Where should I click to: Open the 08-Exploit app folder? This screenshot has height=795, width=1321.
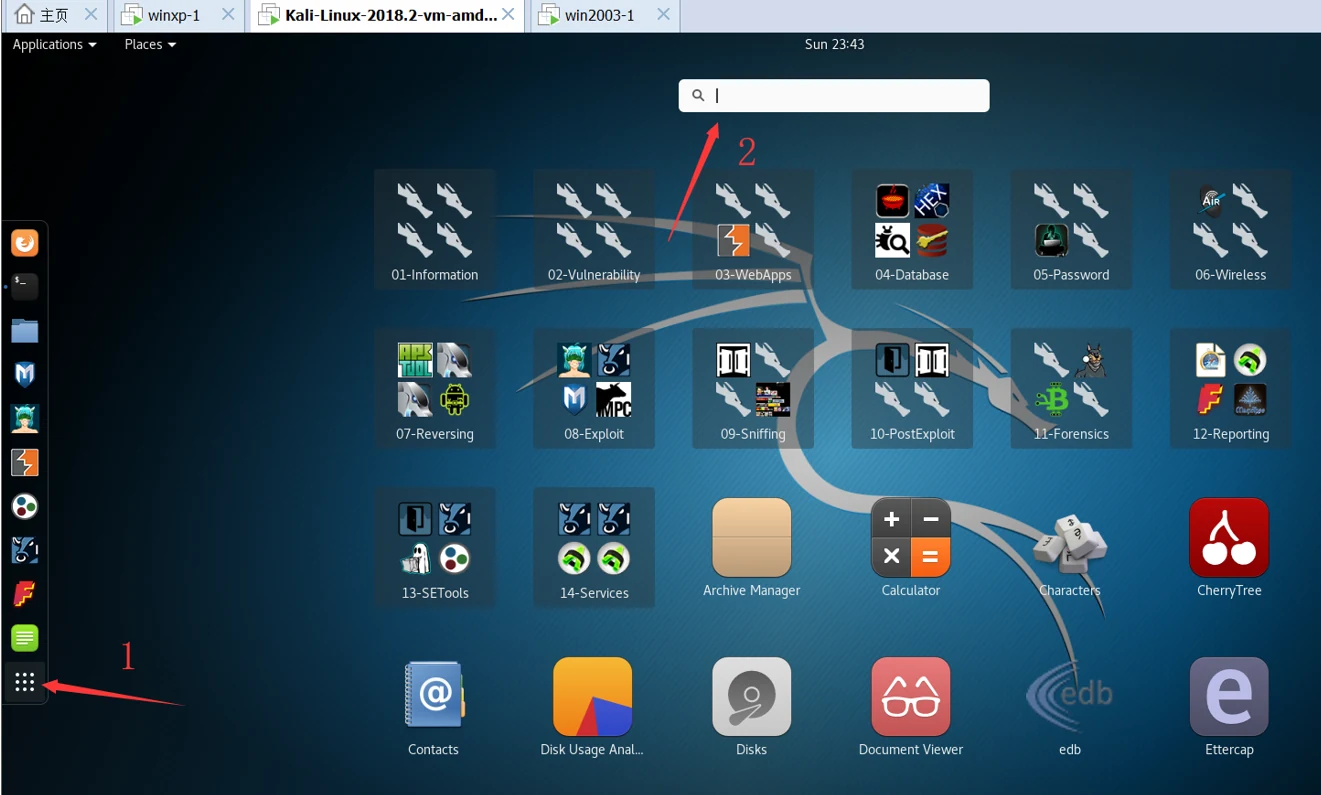[x=593, y=389]
